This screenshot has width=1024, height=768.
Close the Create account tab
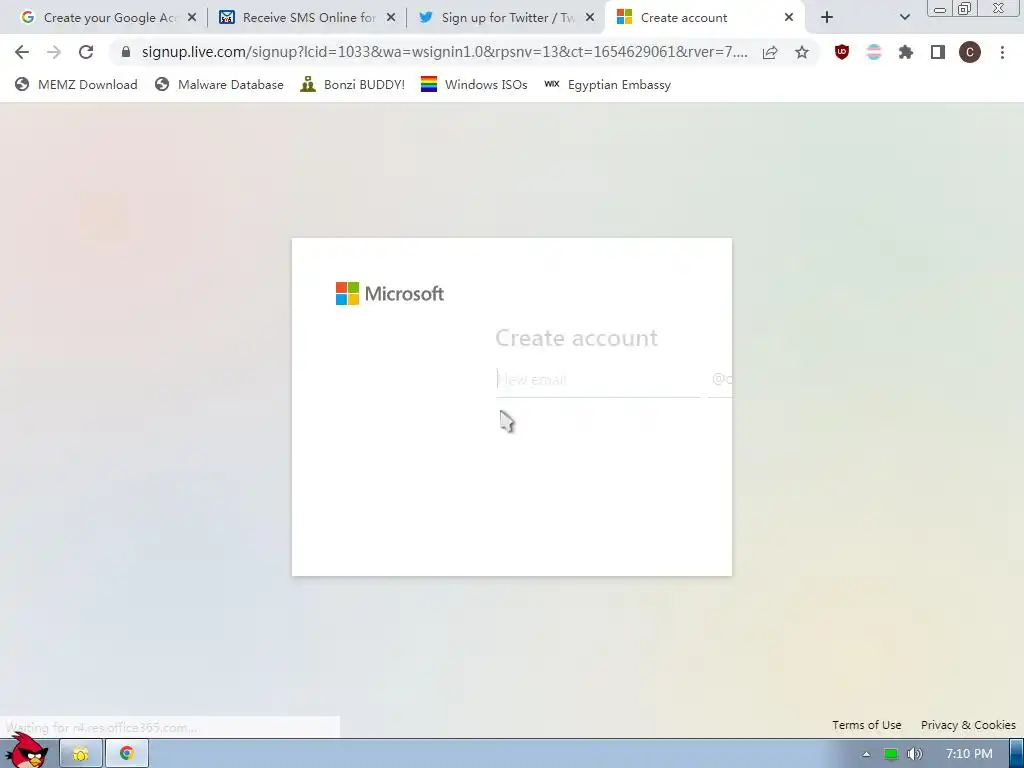click(x=789, y=18)
